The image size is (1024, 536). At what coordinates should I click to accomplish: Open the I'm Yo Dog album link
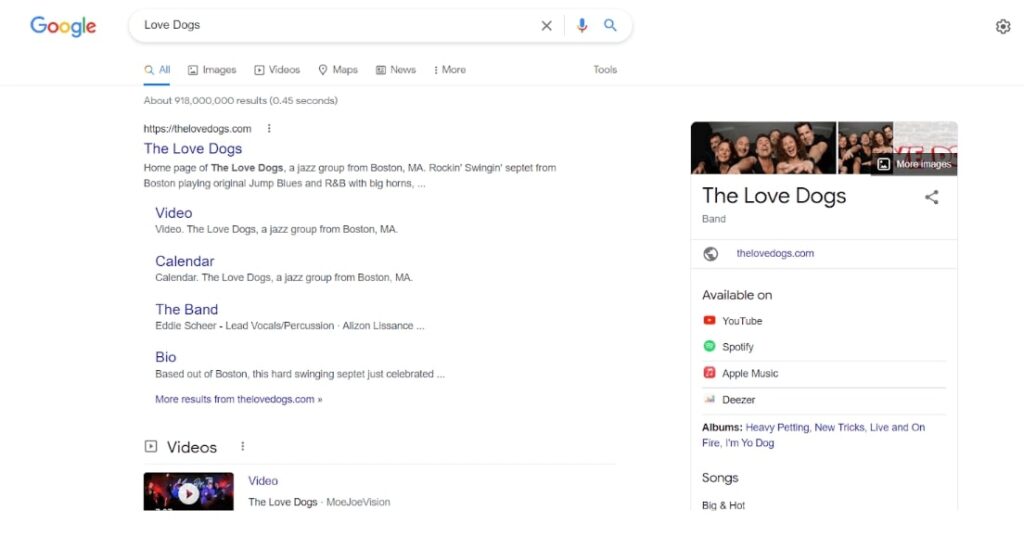[x=750, y=443]
